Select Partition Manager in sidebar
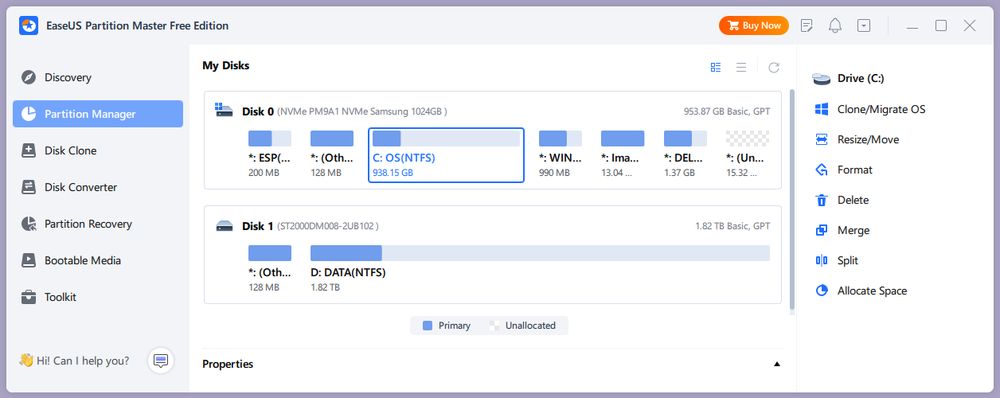1000x398 pixels. [98, 114]
